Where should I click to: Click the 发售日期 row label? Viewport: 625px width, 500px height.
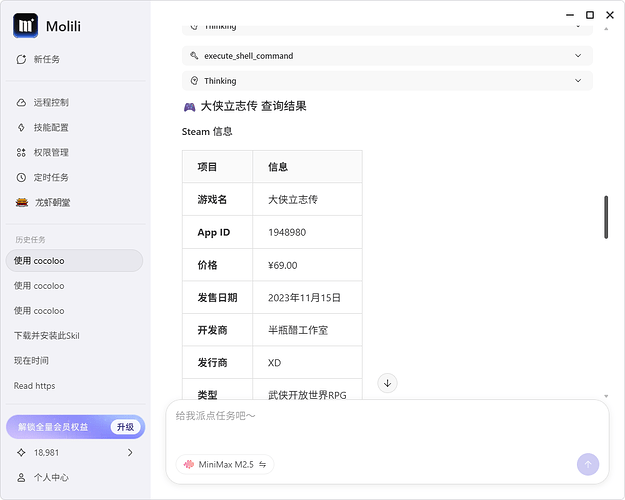pos(217,298)
